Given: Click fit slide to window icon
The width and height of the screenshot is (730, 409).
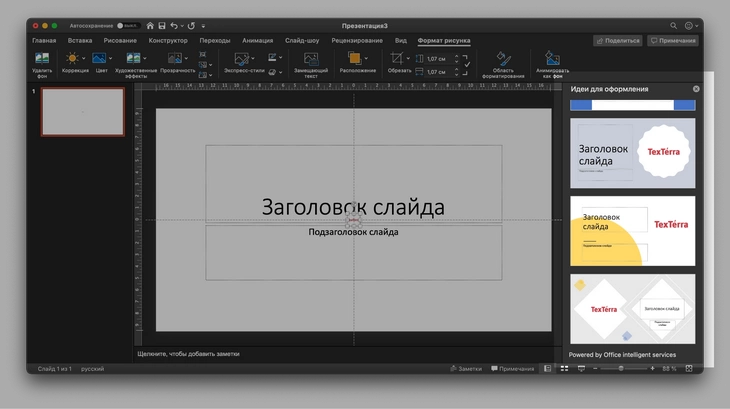Looking at the screenshot, I should 689,369.
